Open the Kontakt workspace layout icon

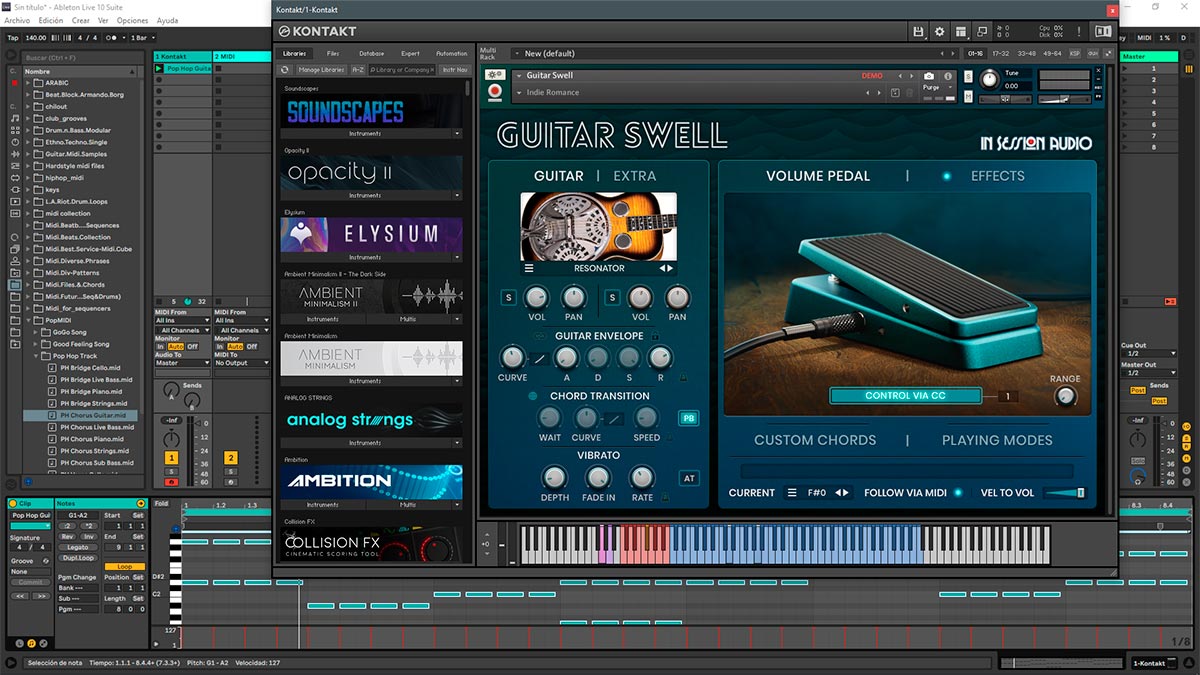(961, 32)
